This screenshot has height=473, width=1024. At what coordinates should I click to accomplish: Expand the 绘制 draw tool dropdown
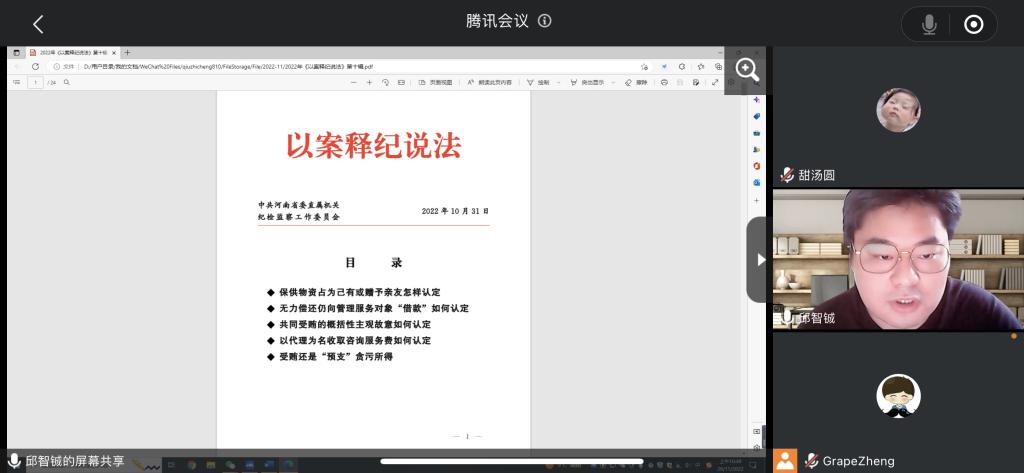click(557, 82)
